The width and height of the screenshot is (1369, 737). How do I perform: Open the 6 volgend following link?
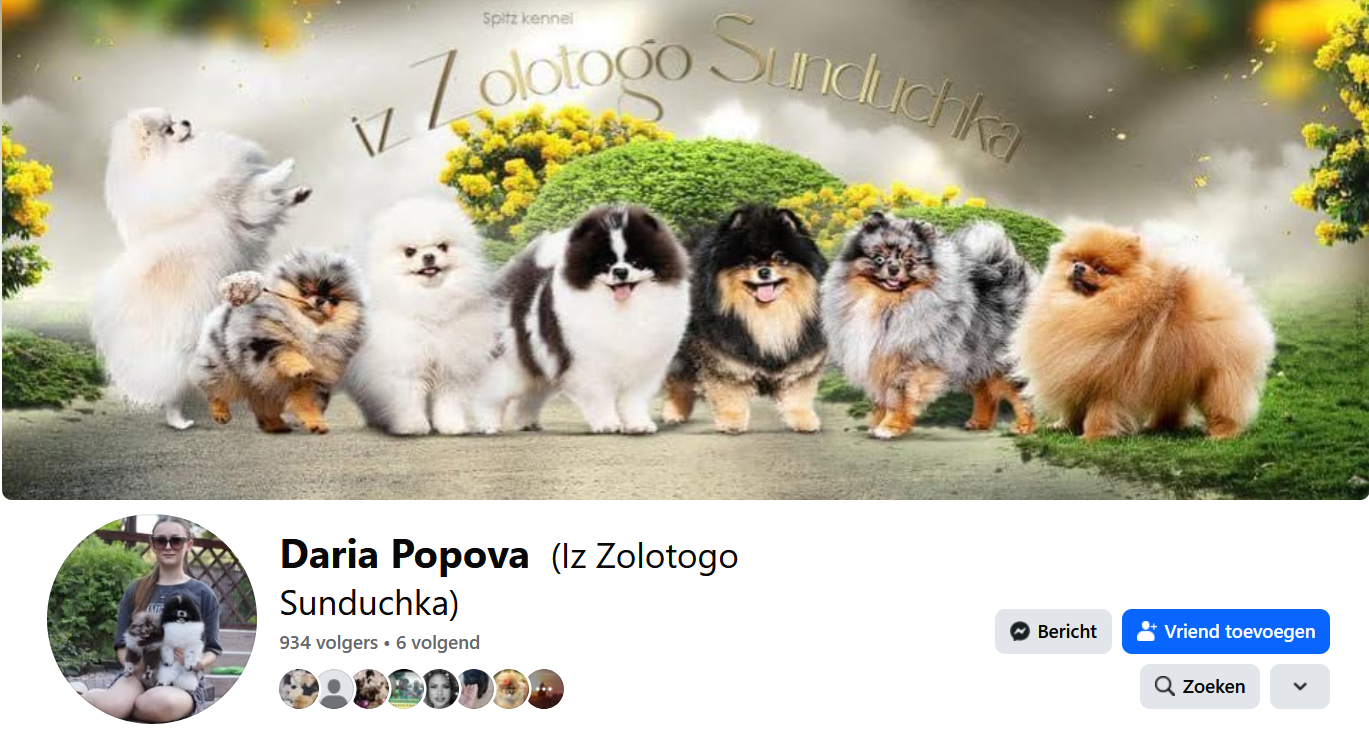(438, 643)
